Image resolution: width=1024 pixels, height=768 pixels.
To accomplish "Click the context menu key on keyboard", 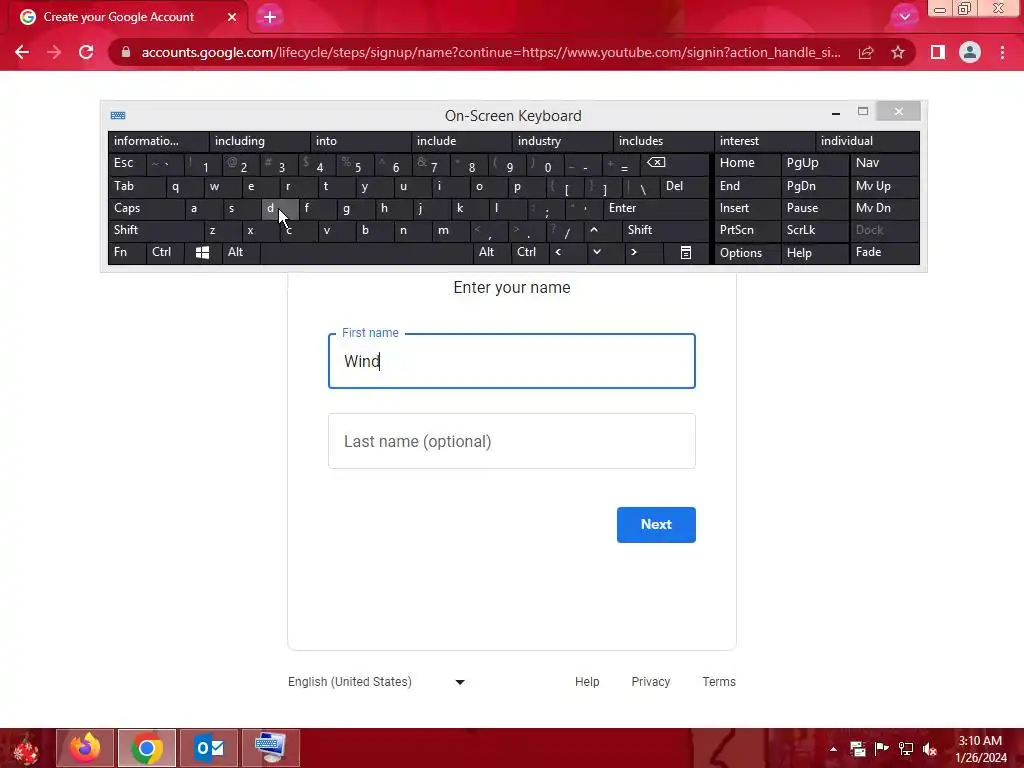I will [x=686, y=252].
